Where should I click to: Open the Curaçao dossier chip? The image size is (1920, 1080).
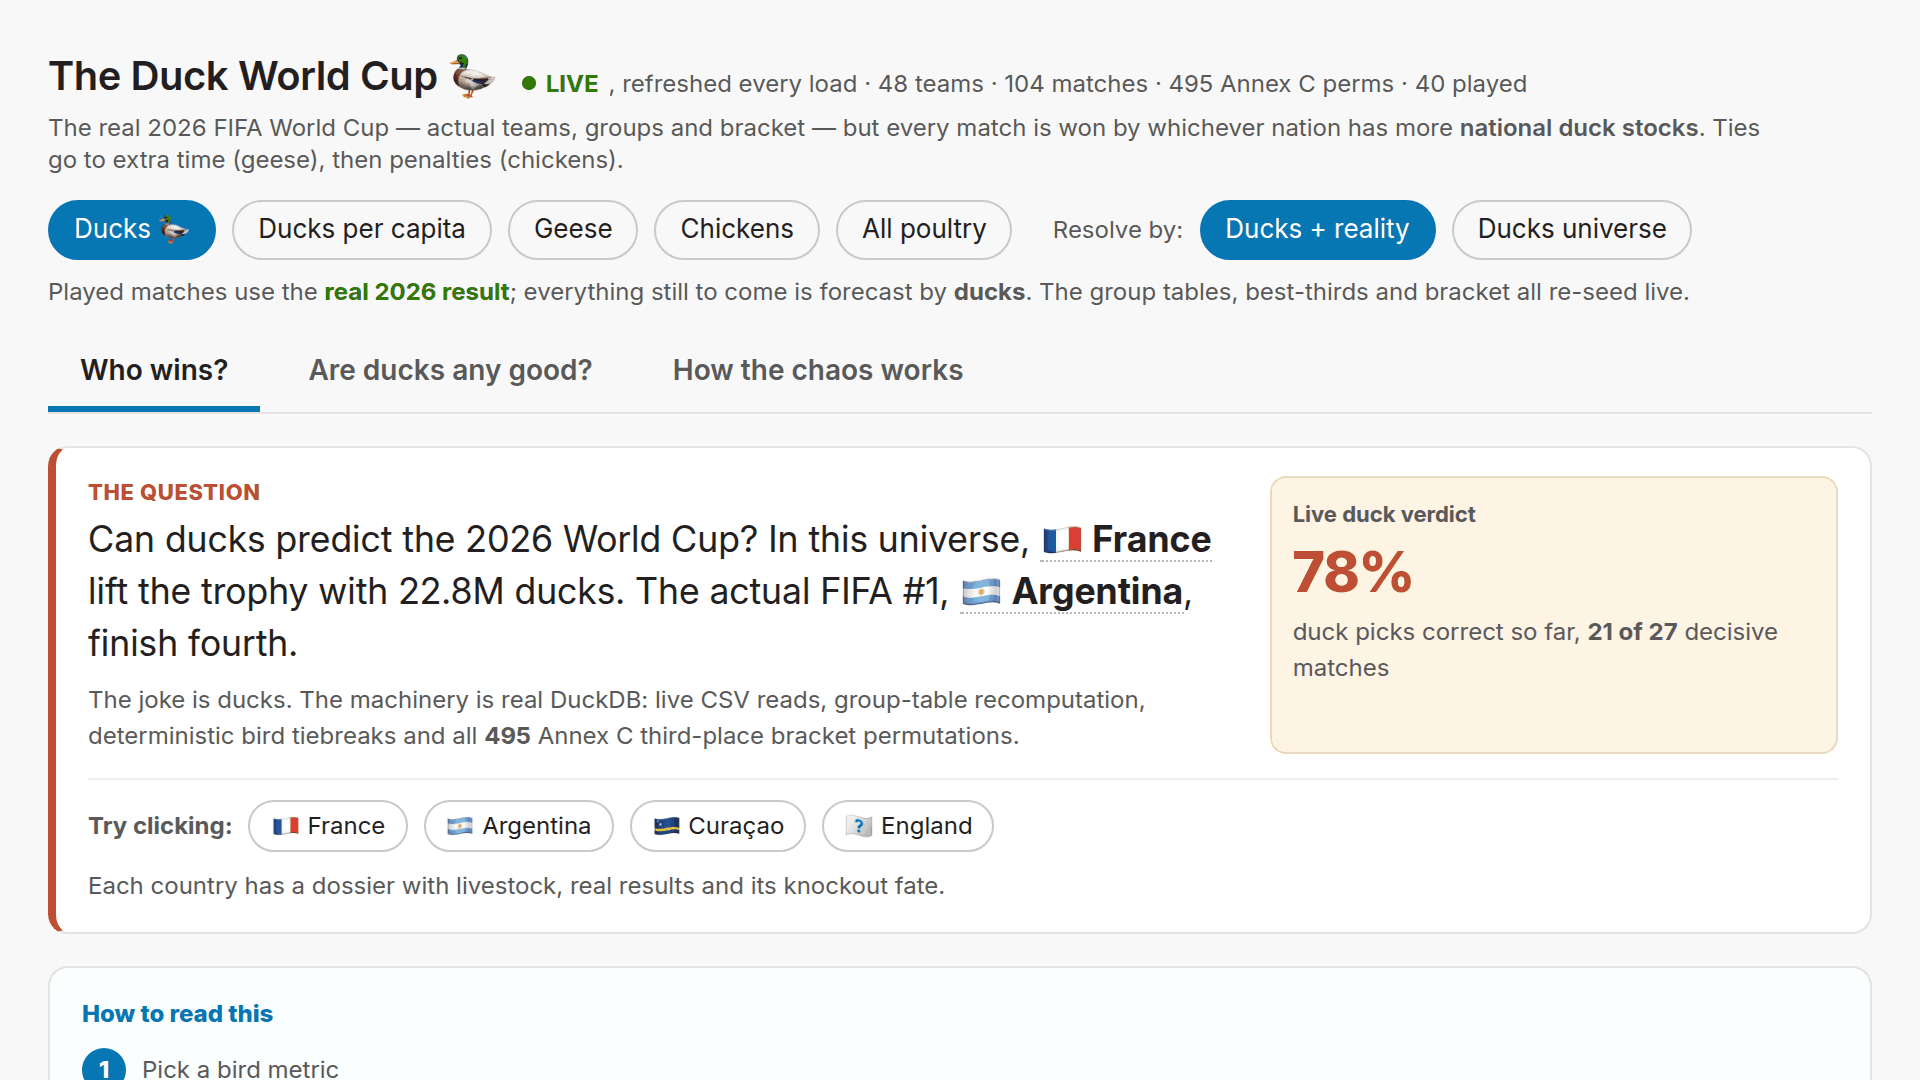(718, 826)
